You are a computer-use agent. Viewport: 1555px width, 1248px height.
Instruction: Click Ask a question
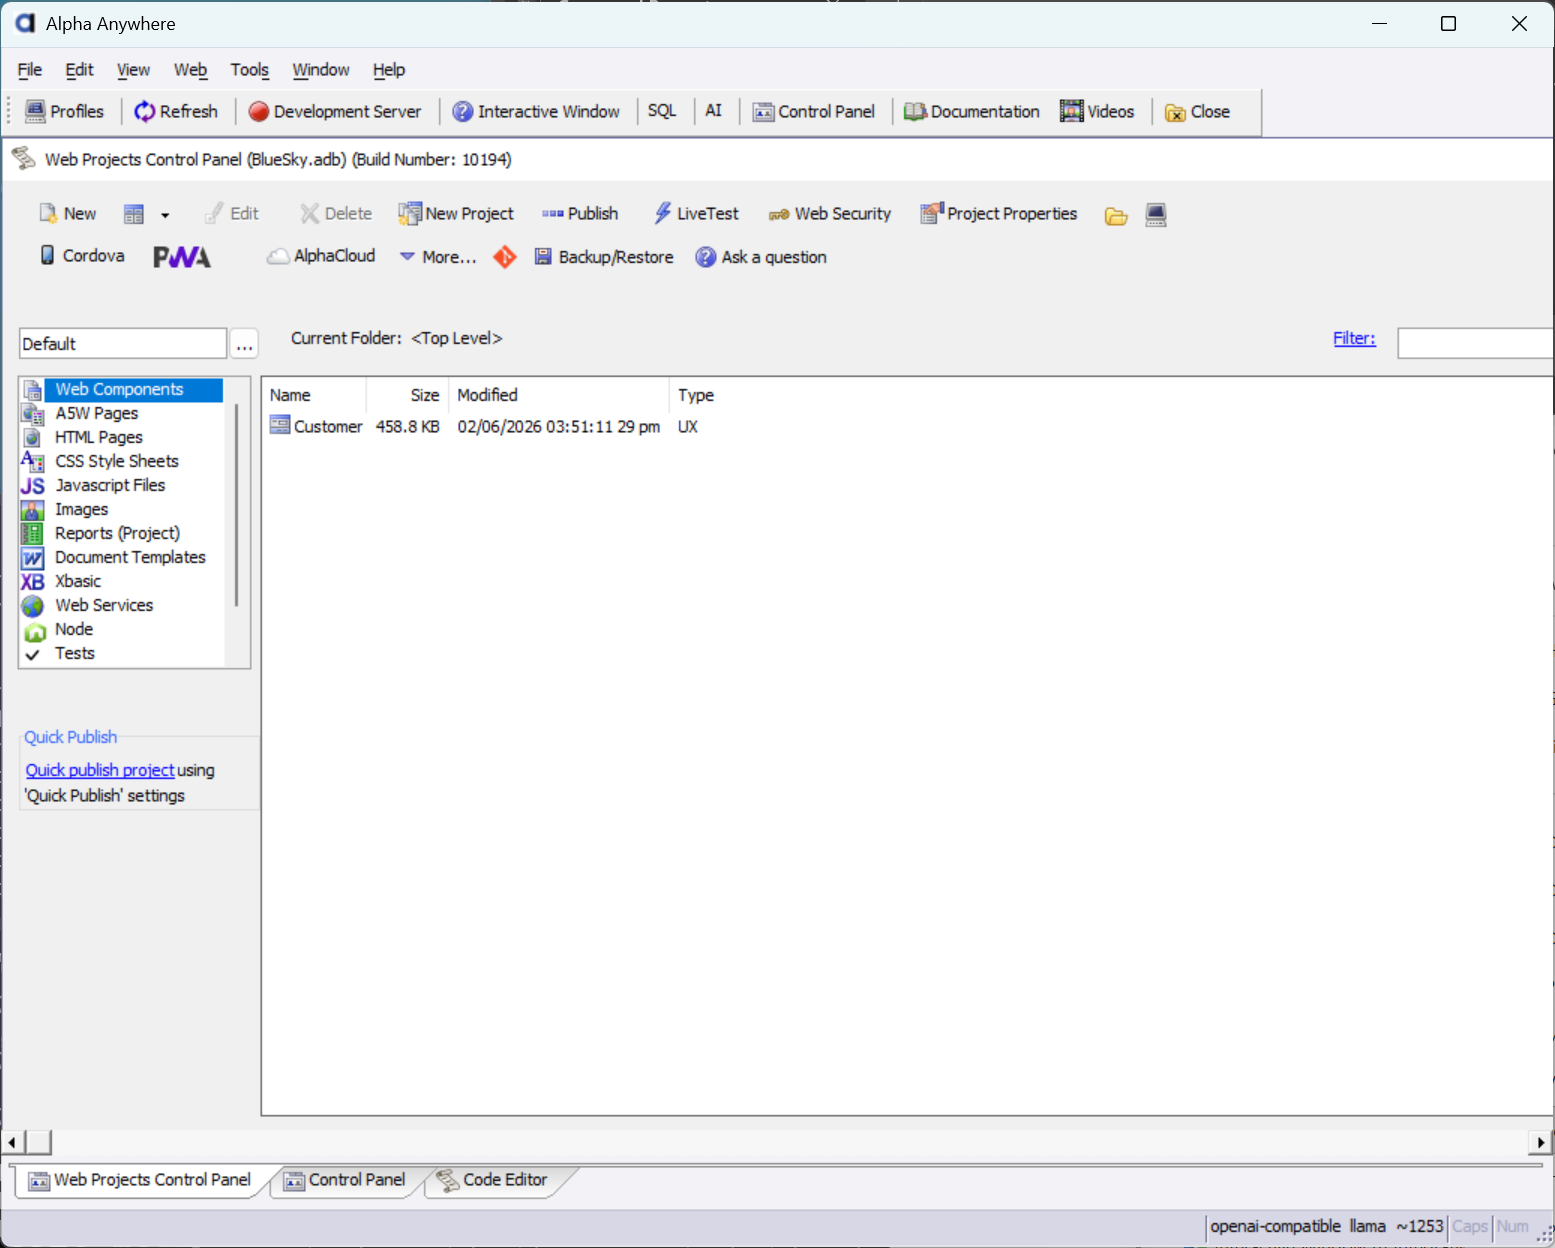pos(761,257)
